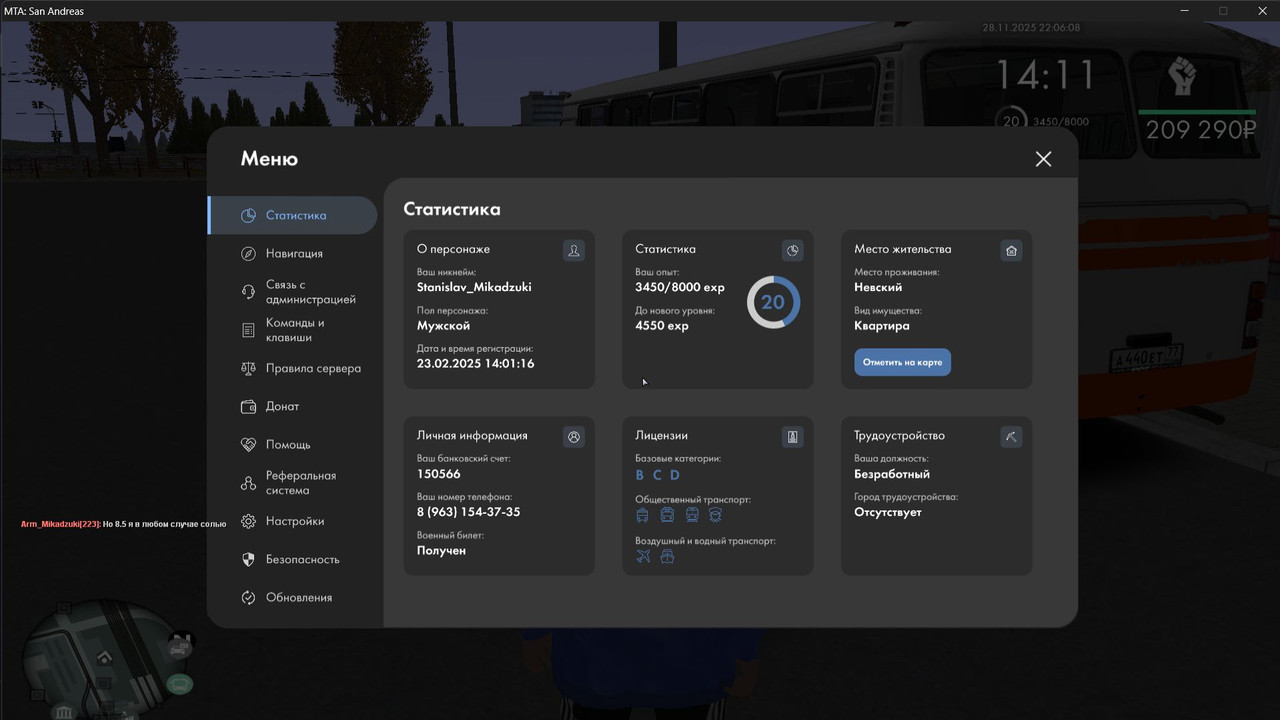The height and width of the screenshot is (720, 1280).
Task: Click the car marker icon beside the minimap
Action: [x=179, y=648]
